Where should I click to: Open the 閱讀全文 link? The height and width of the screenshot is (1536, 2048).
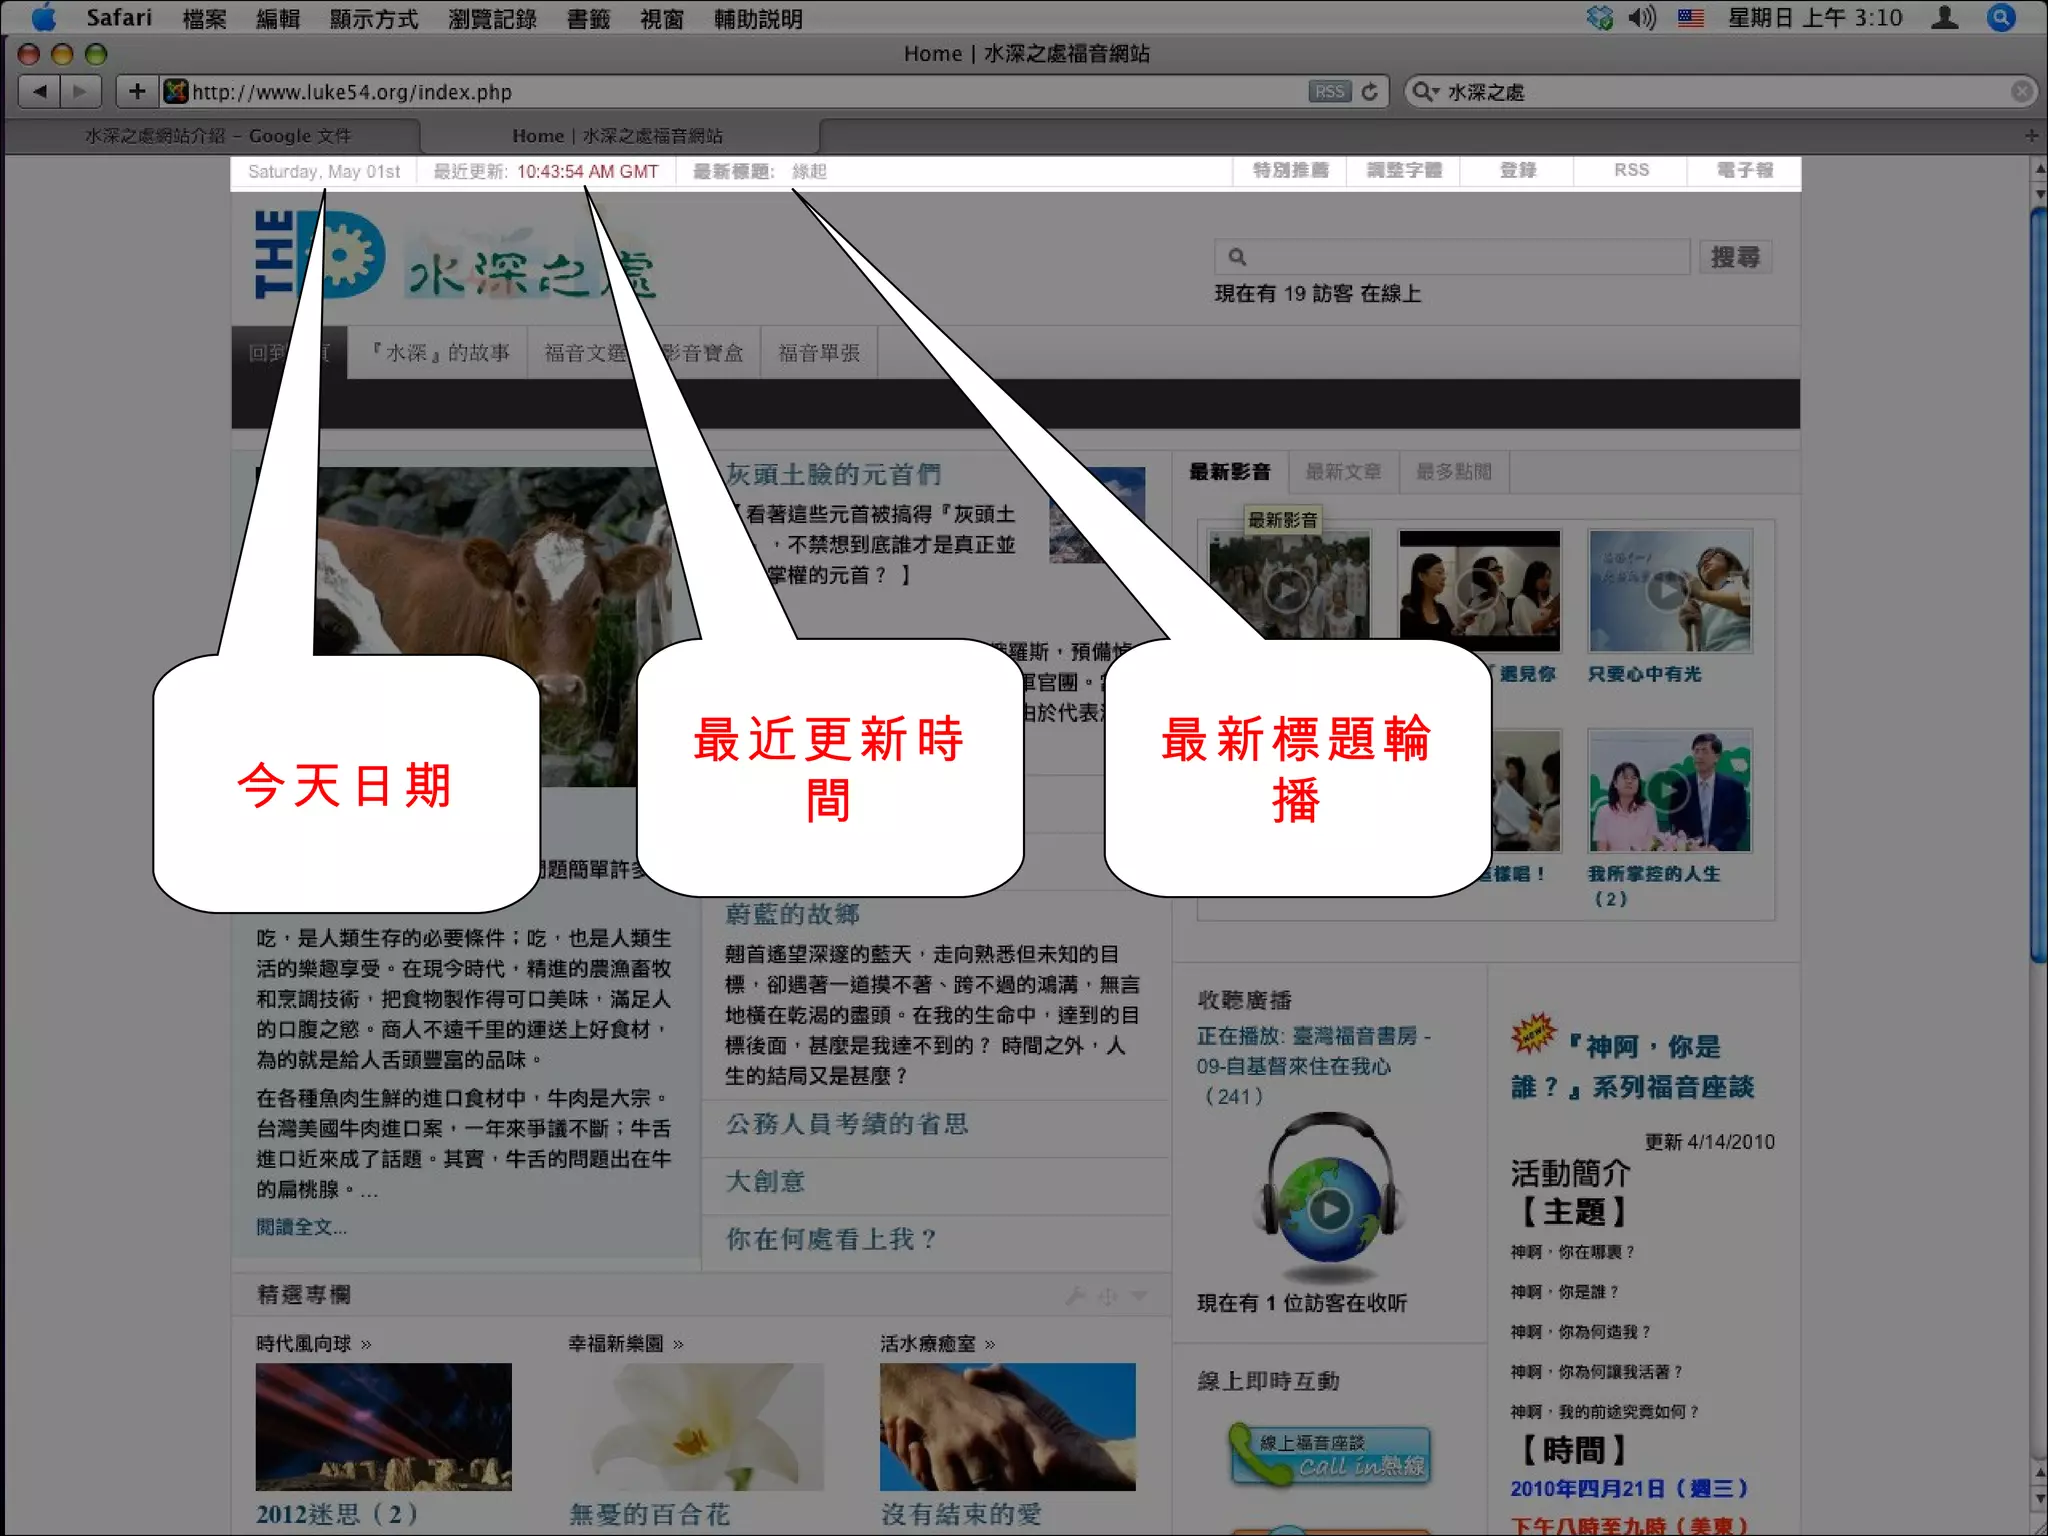[301, 1227]
